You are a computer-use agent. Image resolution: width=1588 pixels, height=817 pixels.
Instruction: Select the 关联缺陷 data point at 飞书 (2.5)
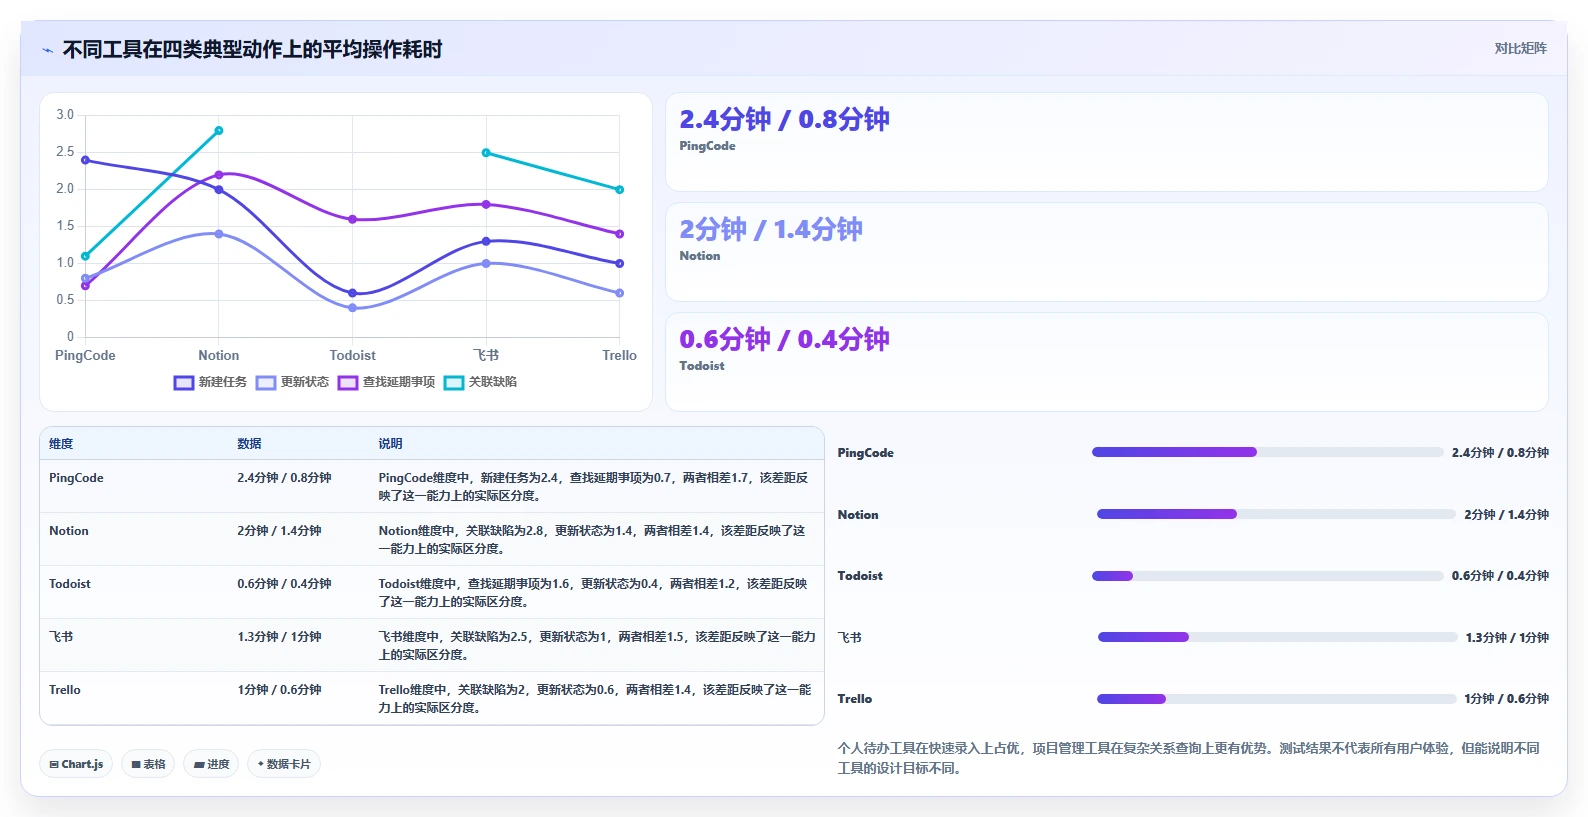pos(486,153)
